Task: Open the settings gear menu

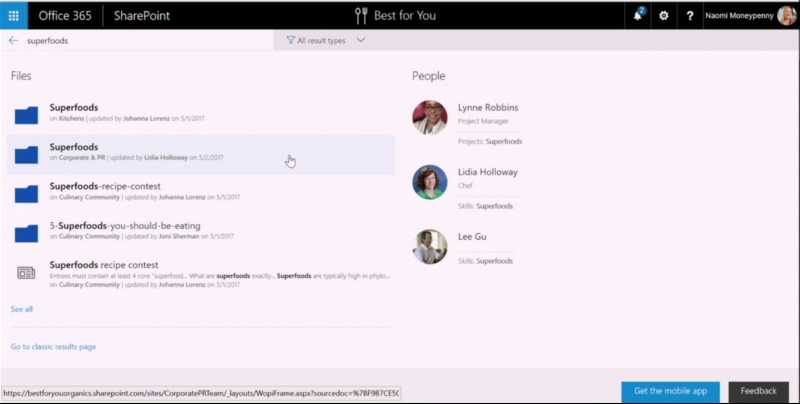Action: (663, 15)
